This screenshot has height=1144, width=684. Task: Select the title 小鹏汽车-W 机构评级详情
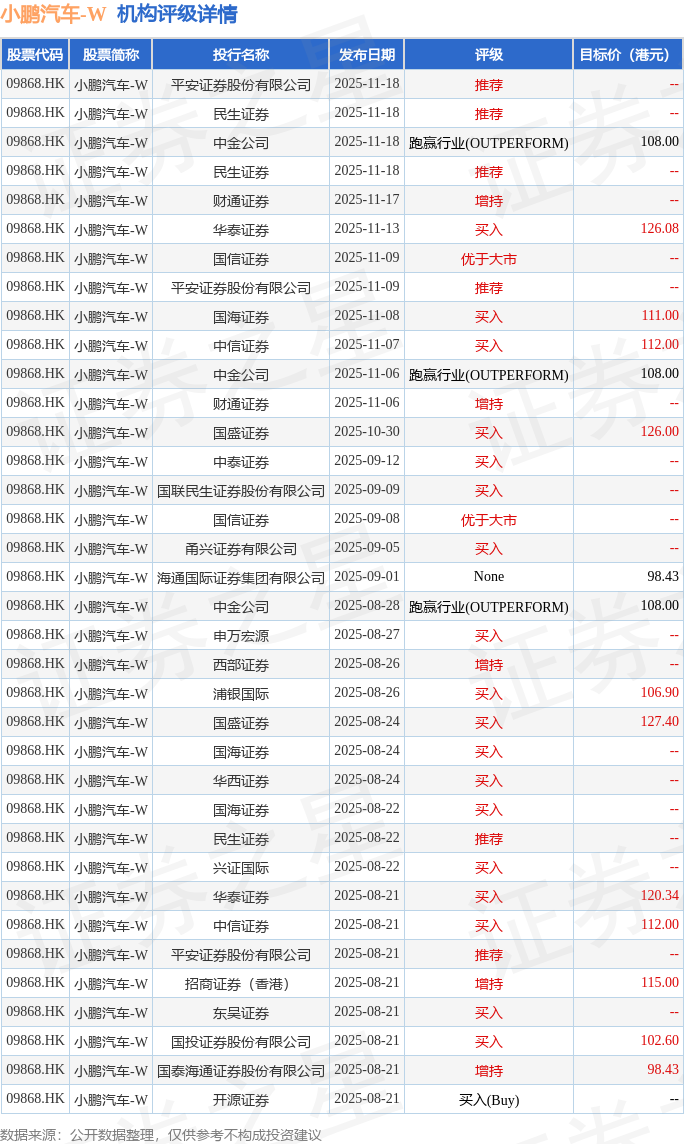click(x=119, y=14)
